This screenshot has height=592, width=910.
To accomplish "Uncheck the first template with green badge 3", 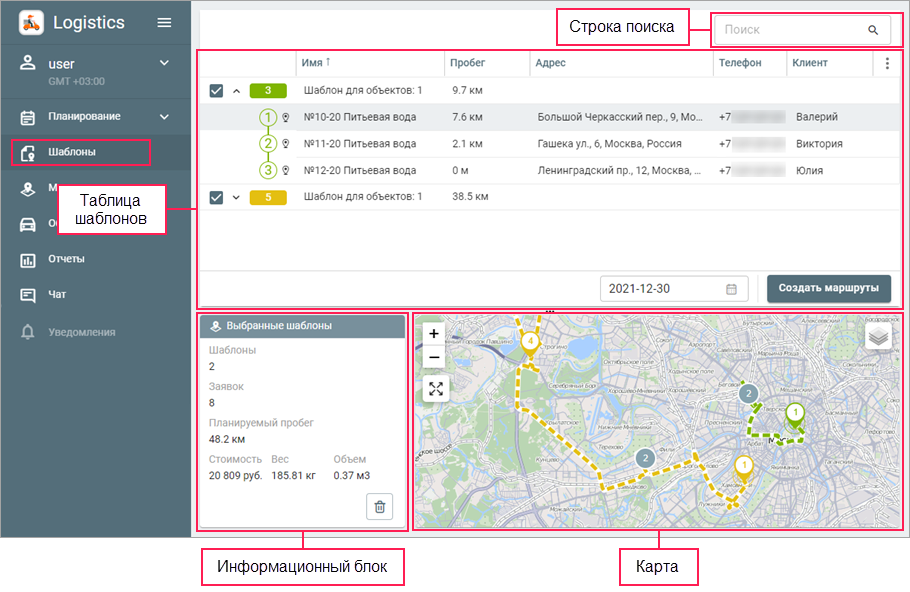I will [x=217, y=91].
